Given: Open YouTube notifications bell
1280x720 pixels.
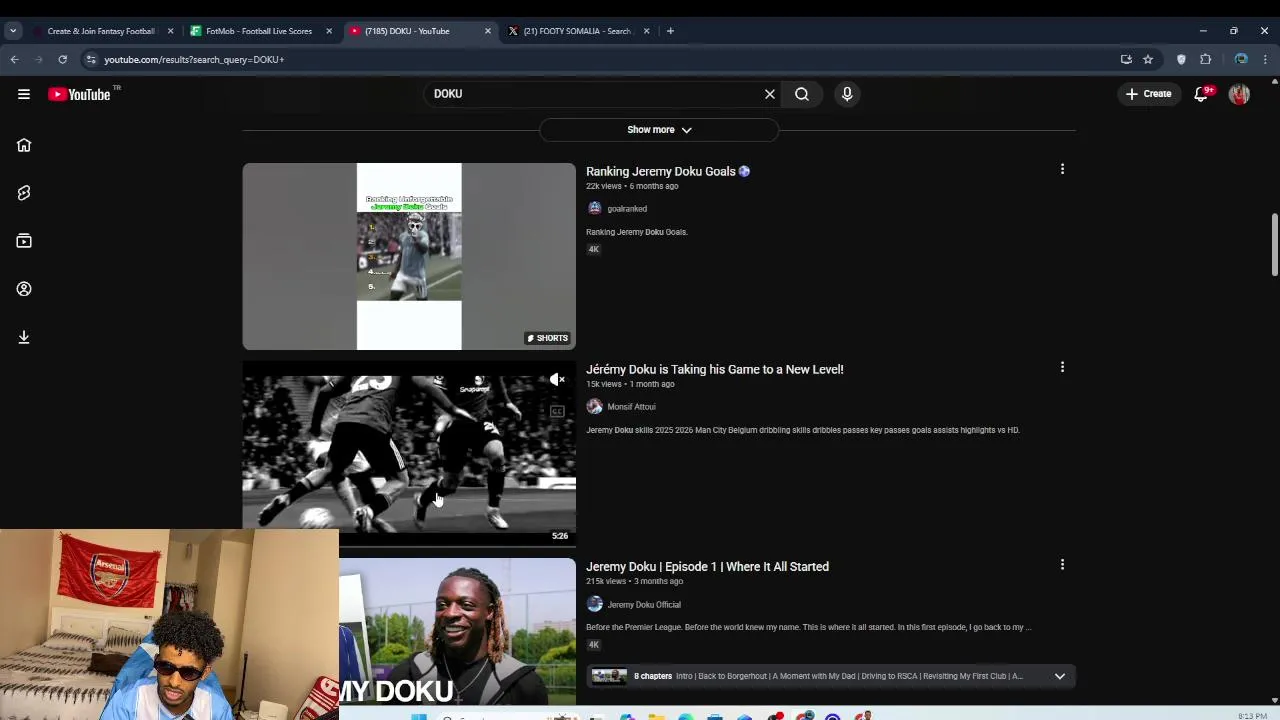Looking at the screenshot, I should coord(1202,94).
